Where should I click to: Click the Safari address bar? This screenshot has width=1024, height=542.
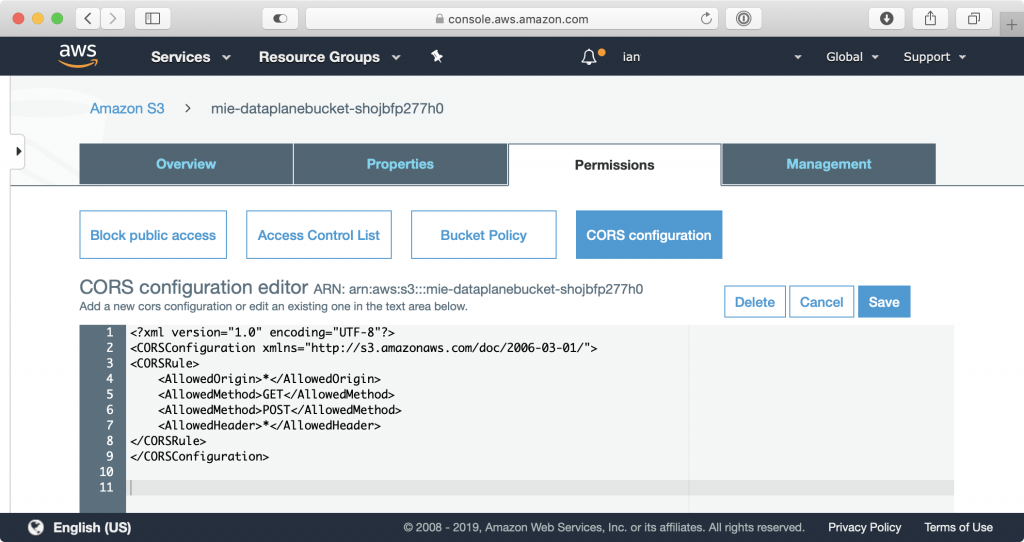511,18
